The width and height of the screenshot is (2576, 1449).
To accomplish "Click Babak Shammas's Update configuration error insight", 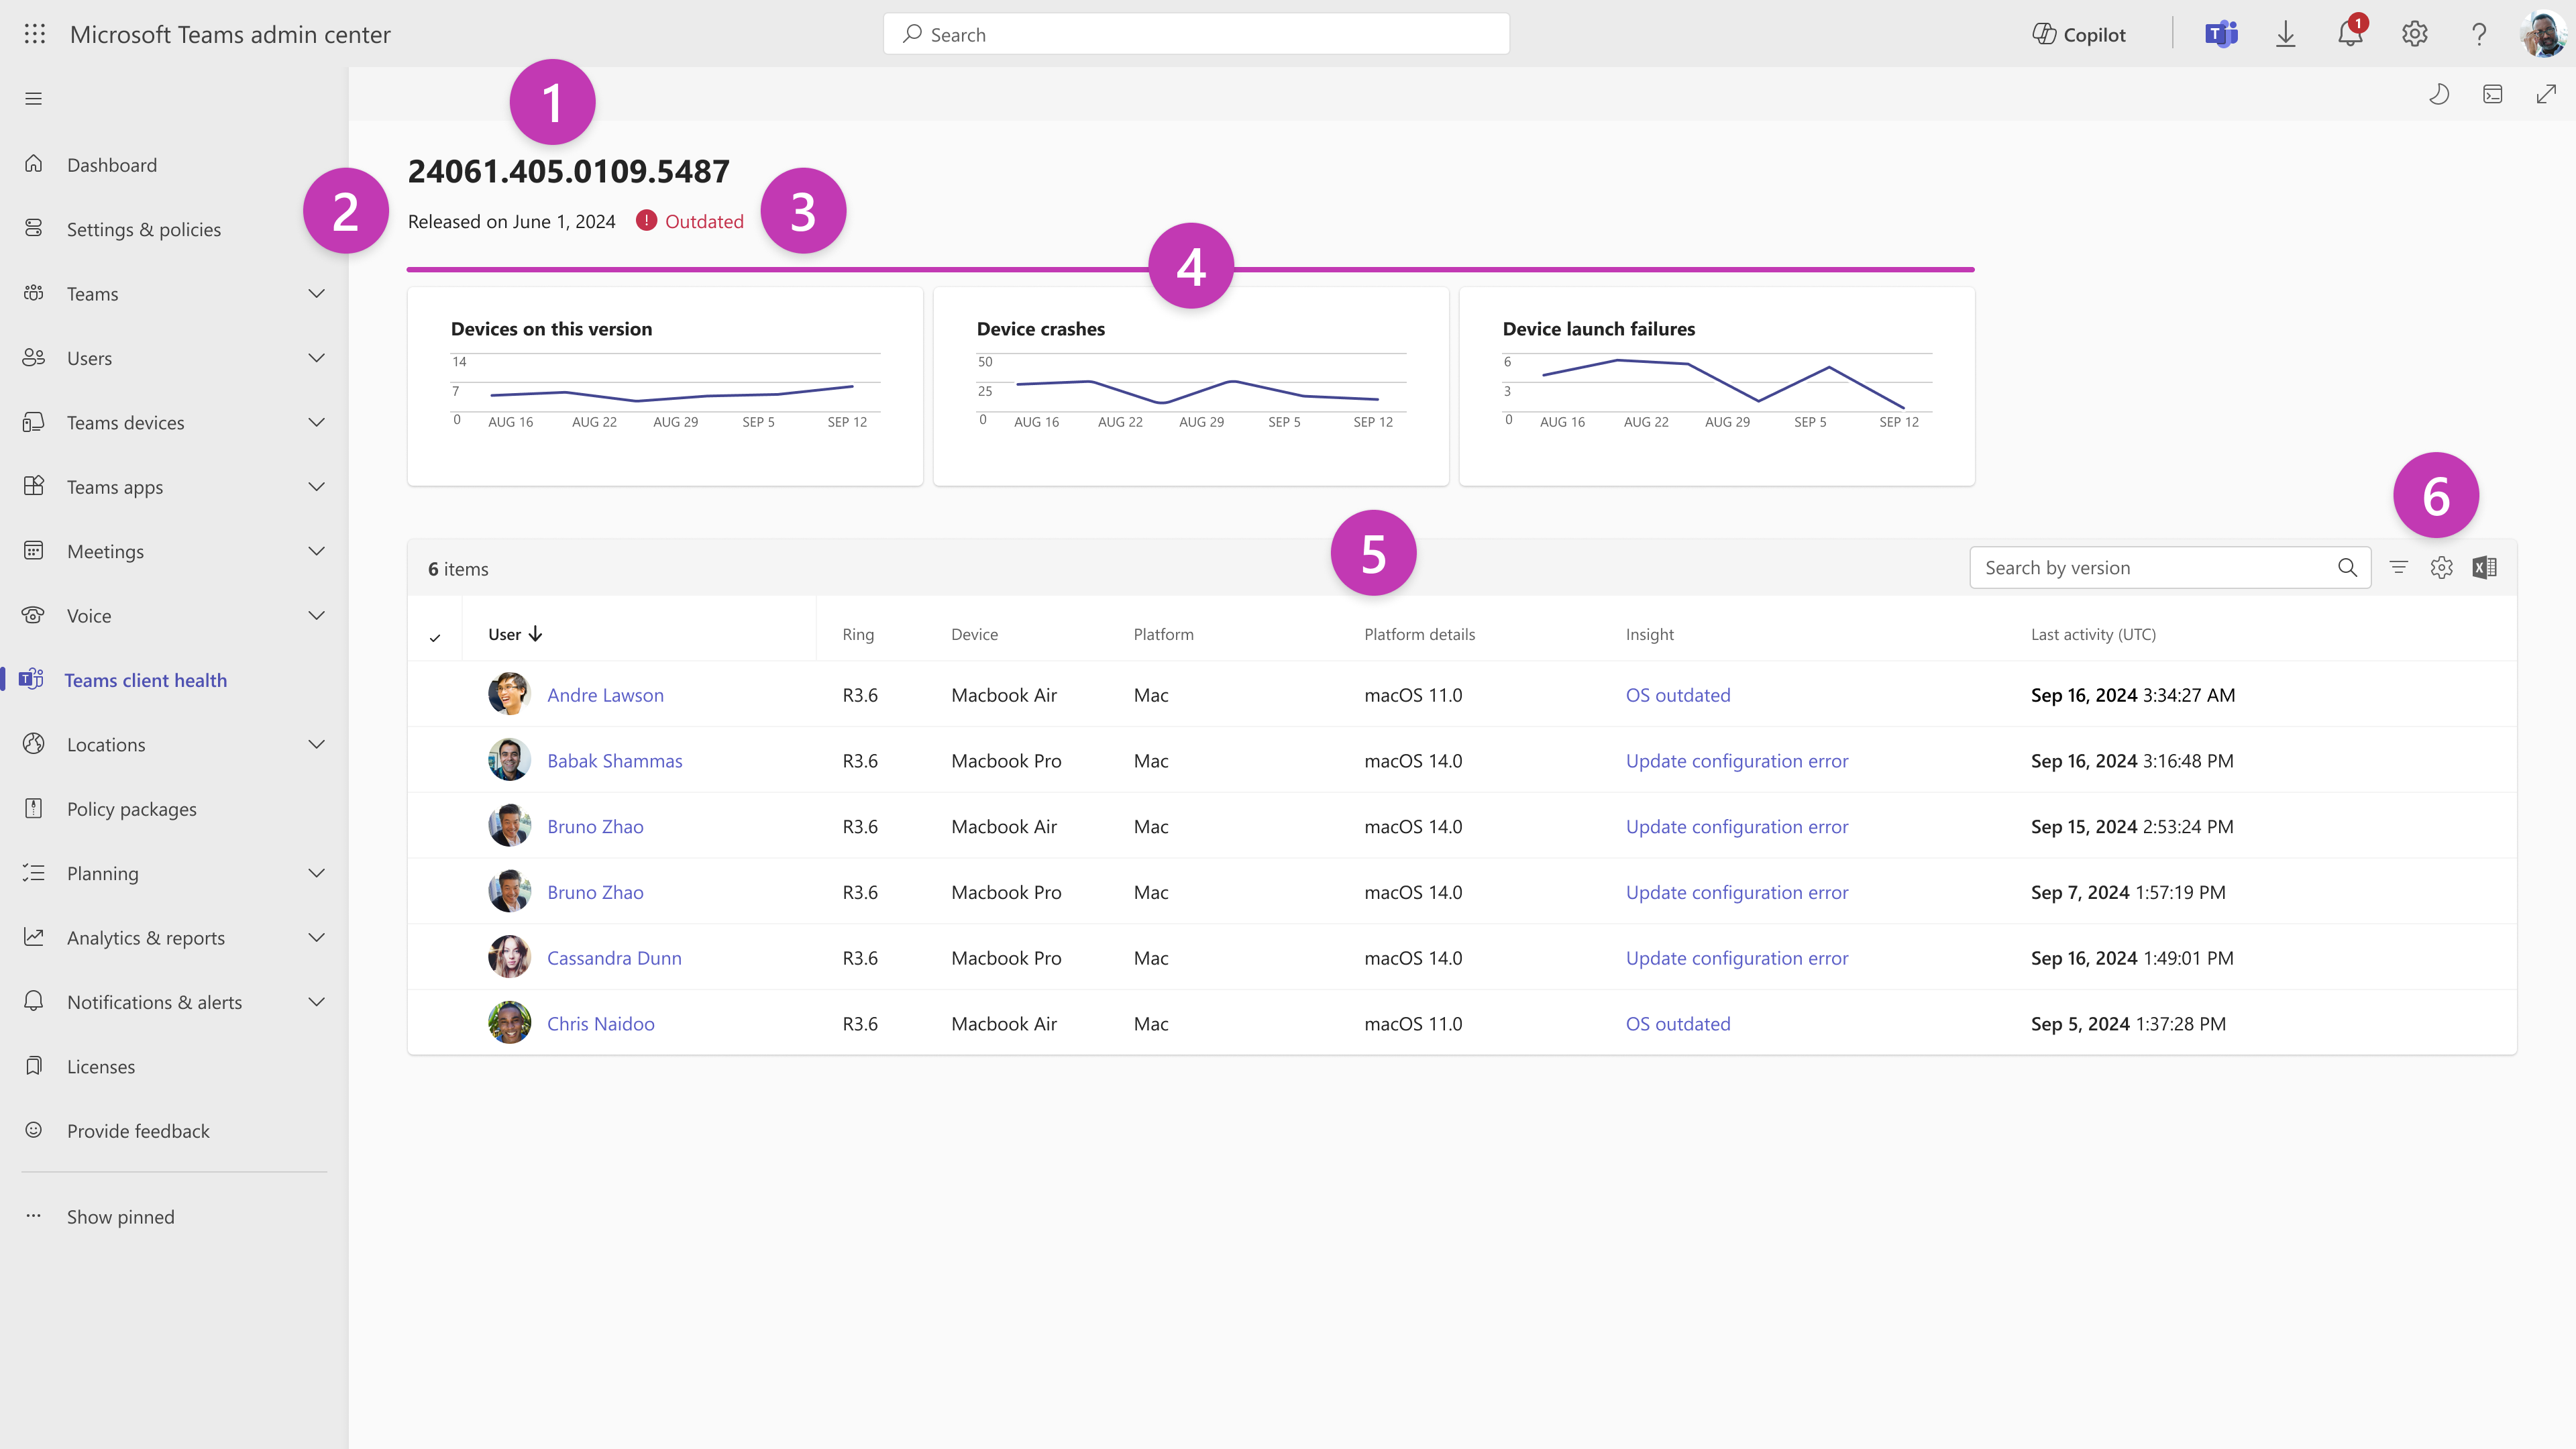I will point(1736,761).
